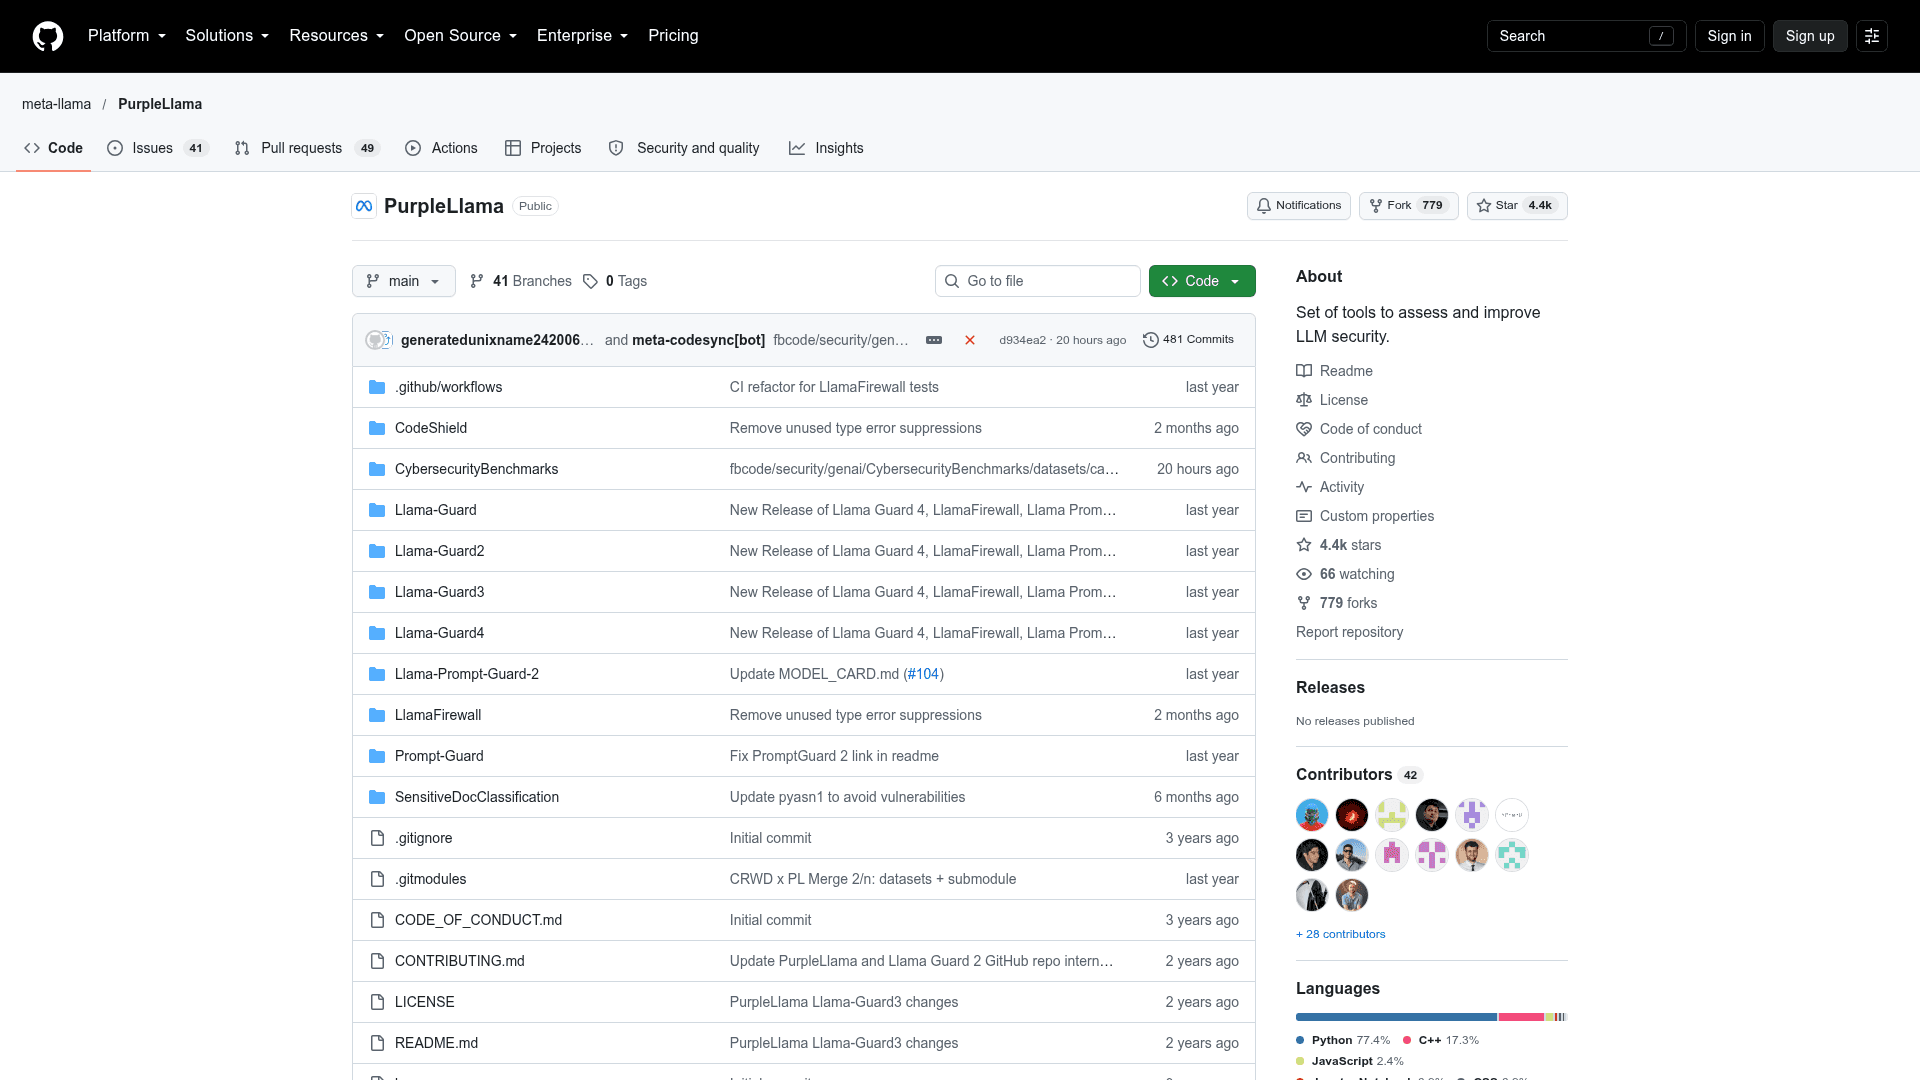Fork the repository with the Fork button

(x=1408, y=206)
